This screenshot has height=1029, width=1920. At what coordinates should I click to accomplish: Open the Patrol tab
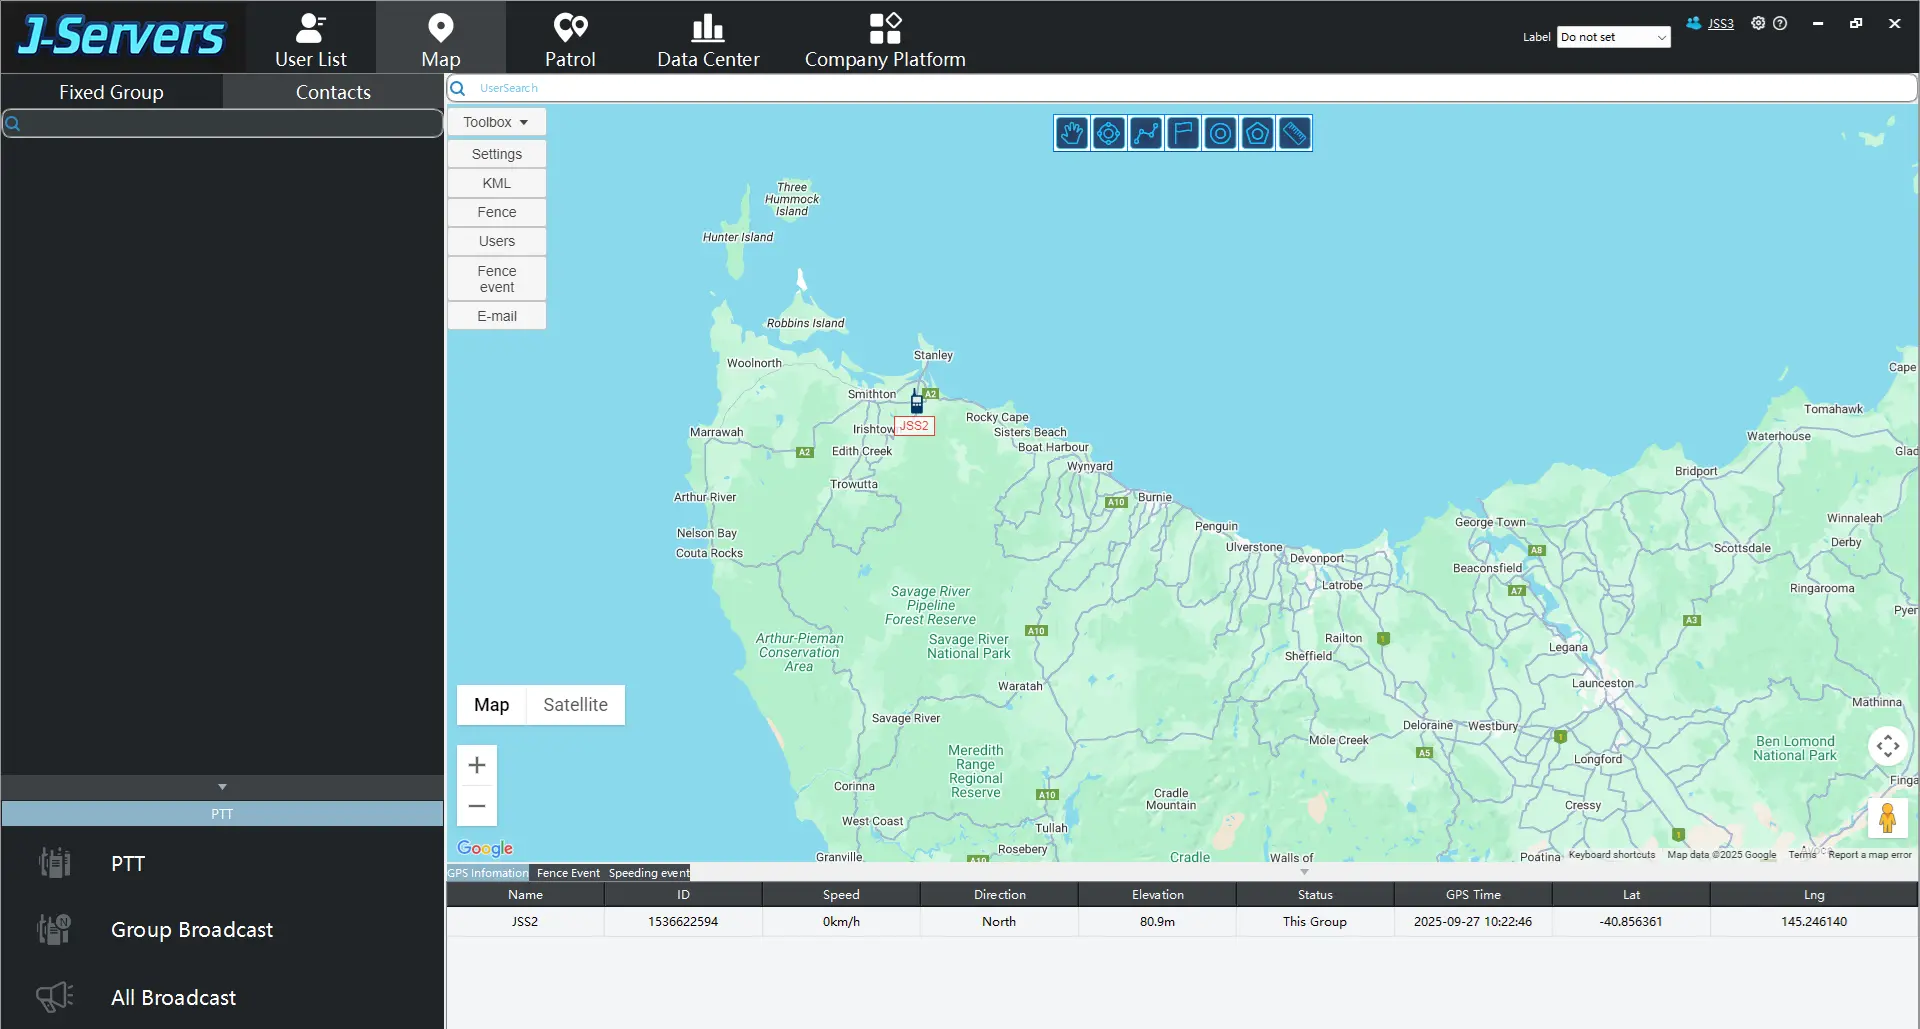point(570,38)
